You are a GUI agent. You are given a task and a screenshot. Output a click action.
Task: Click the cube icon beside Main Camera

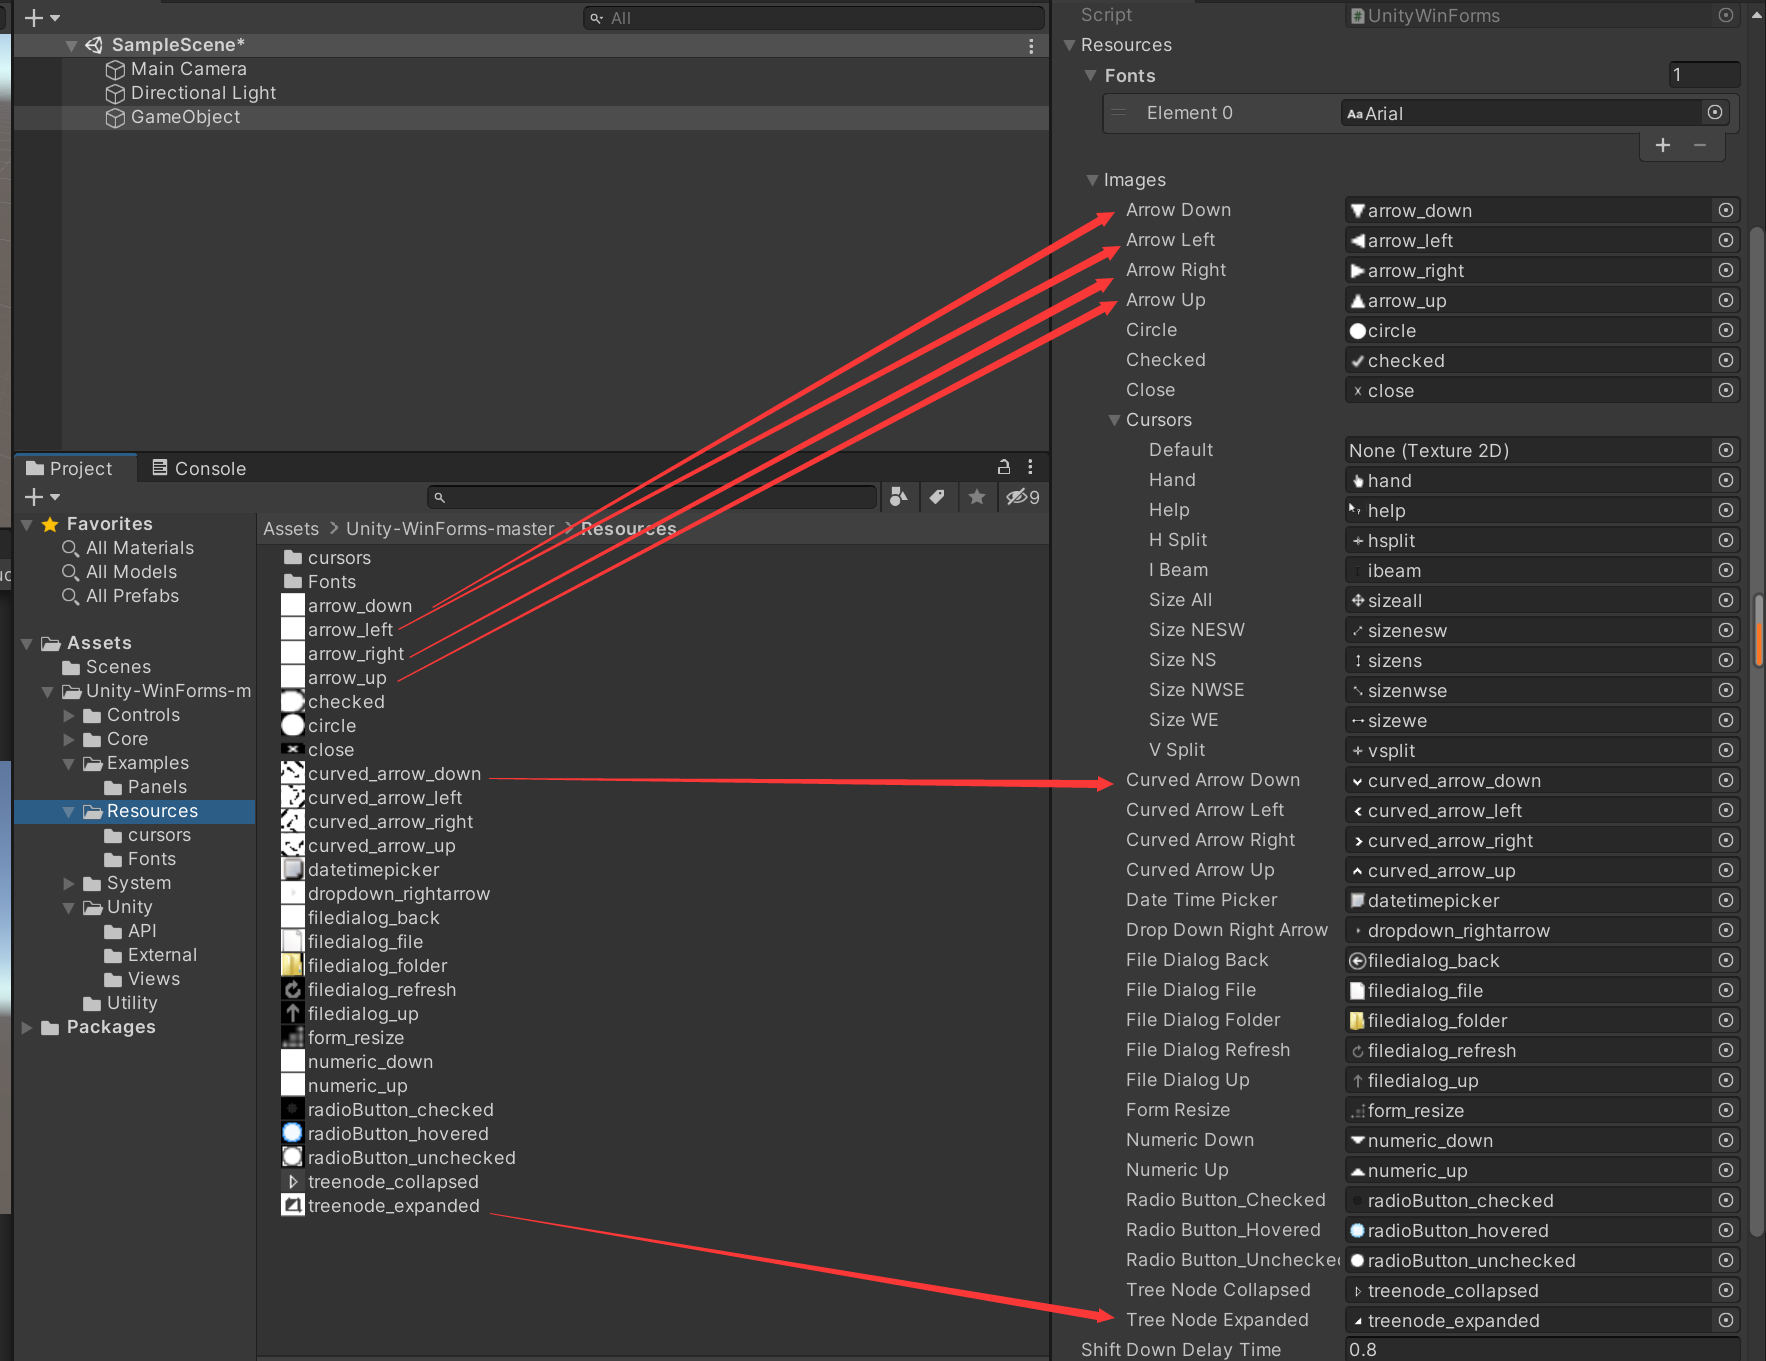click(x=114, y=69)
